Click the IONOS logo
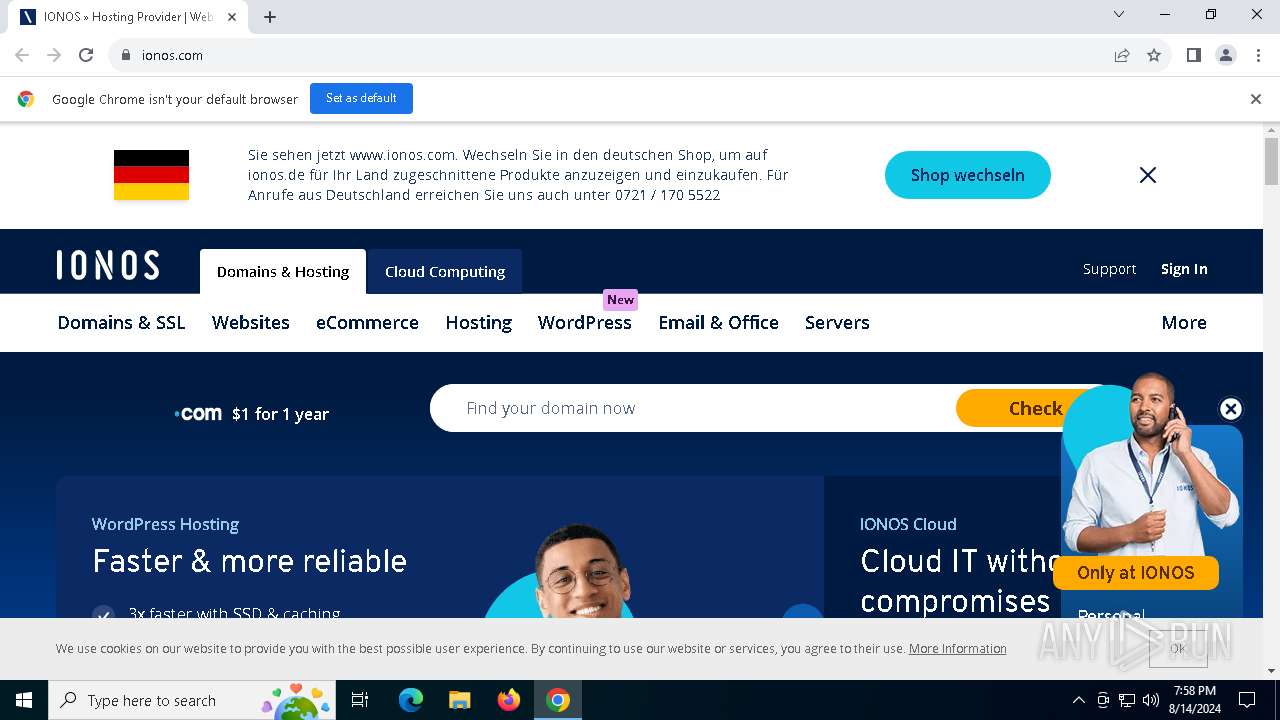The width and height of the screenshot is (1280, 720). click(108, 265)
